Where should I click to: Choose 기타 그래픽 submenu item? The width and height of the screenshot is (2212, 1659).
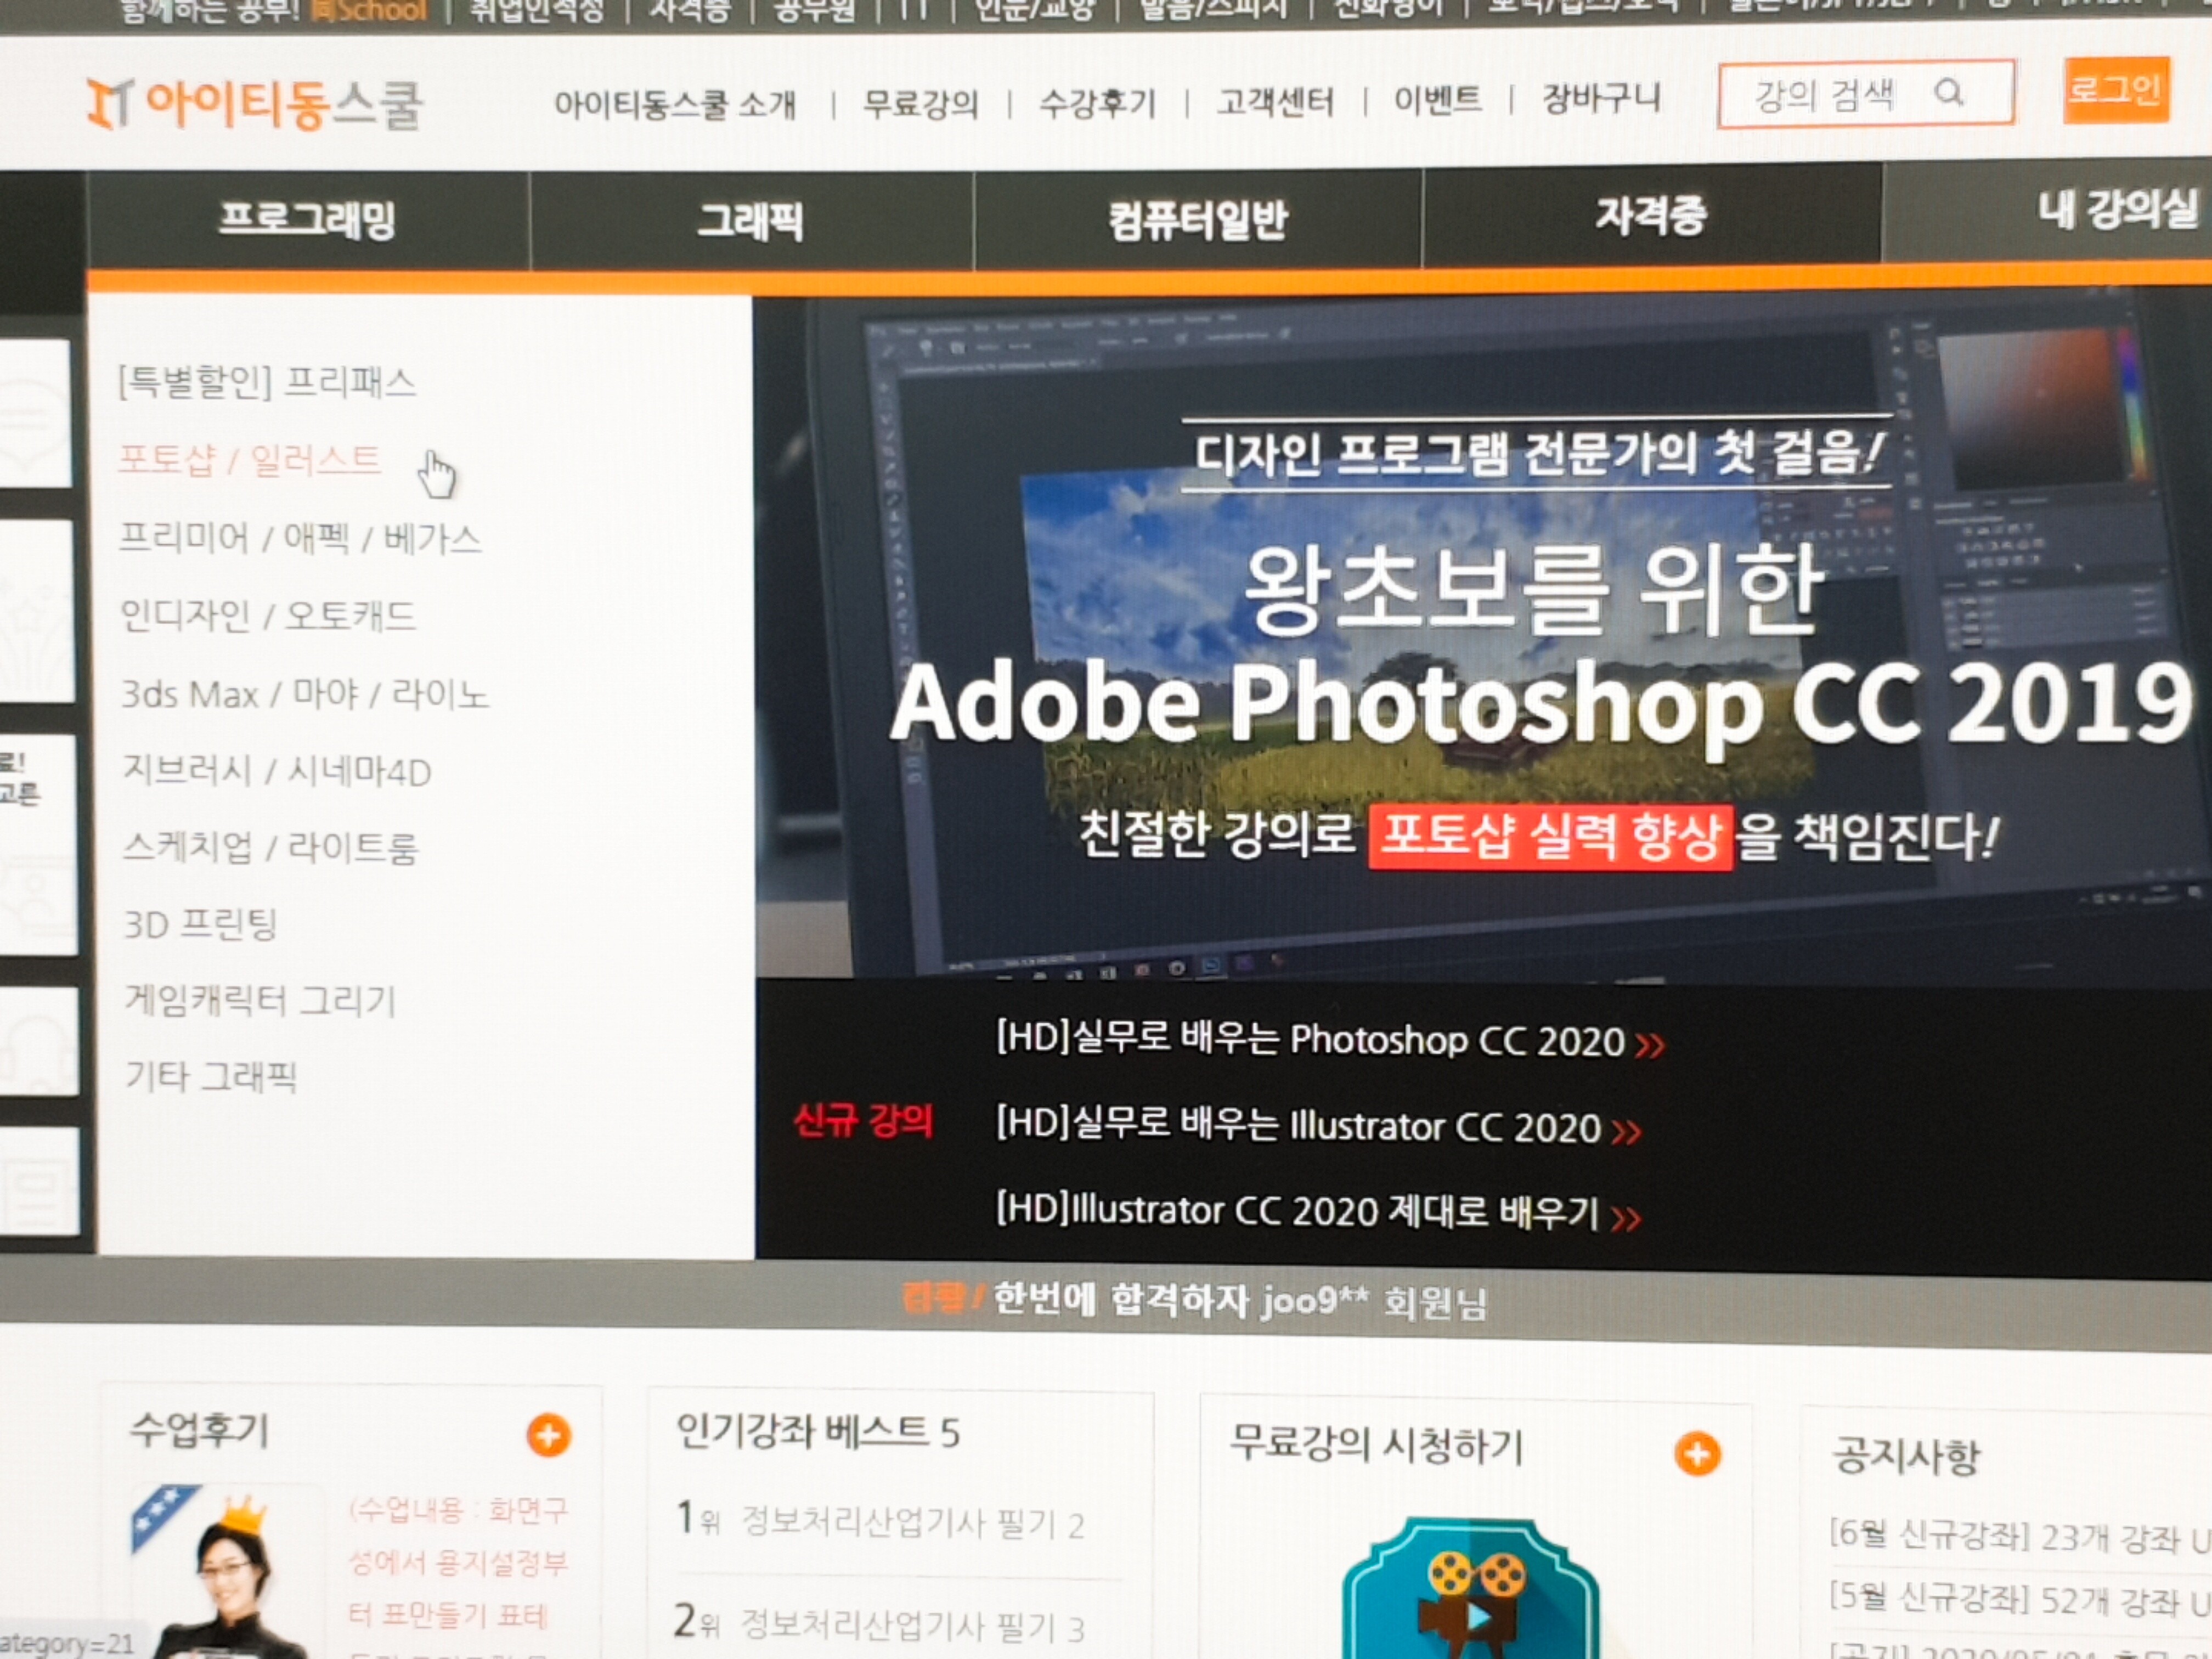click(211, 1076)
